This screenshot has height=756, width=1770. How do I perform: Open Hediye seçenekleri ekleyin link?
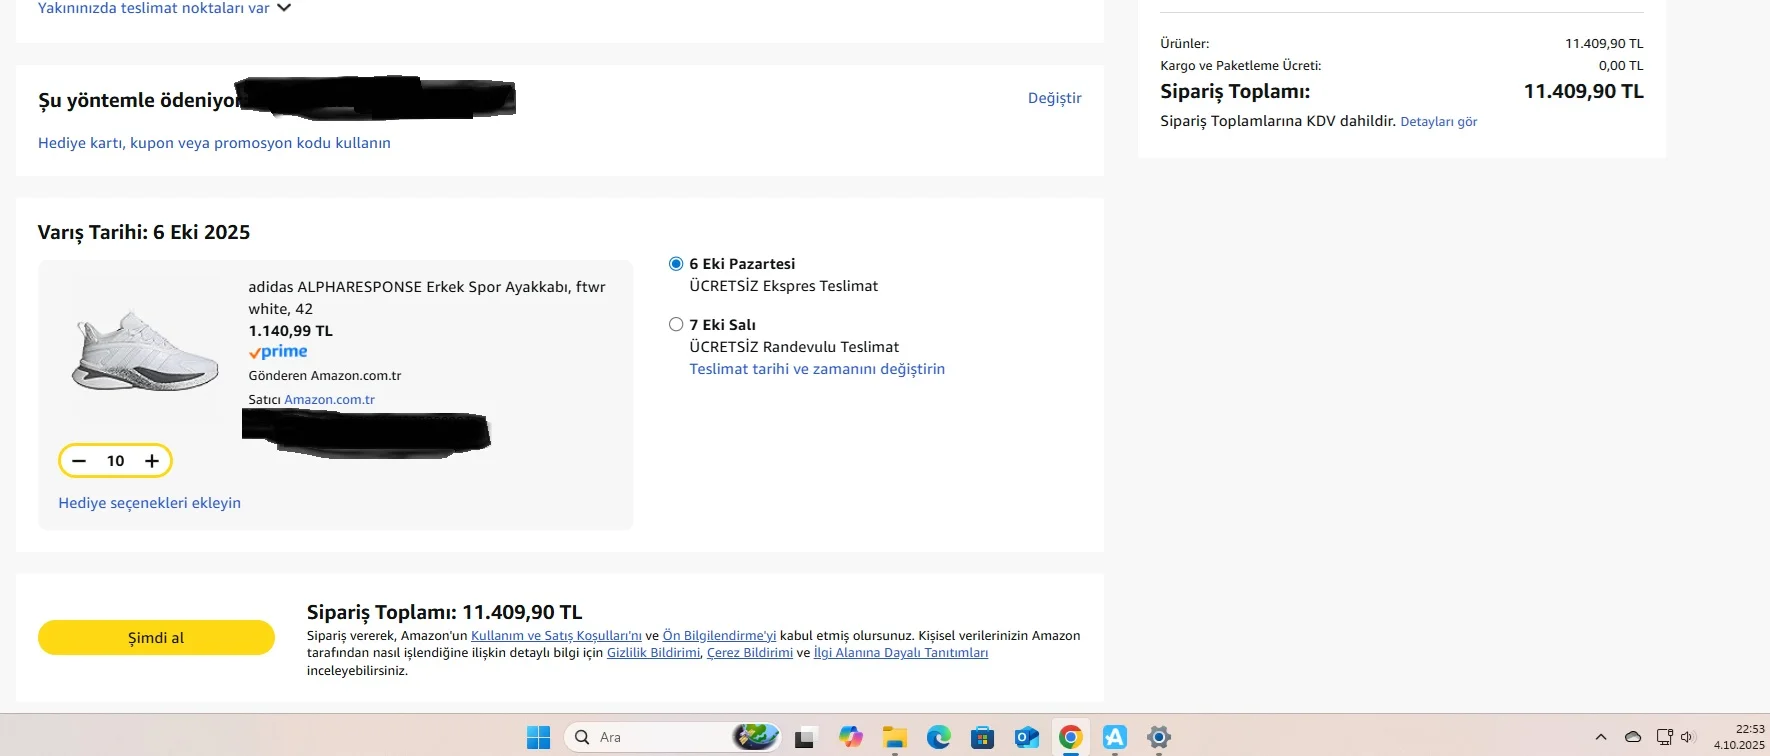[149, 503]
